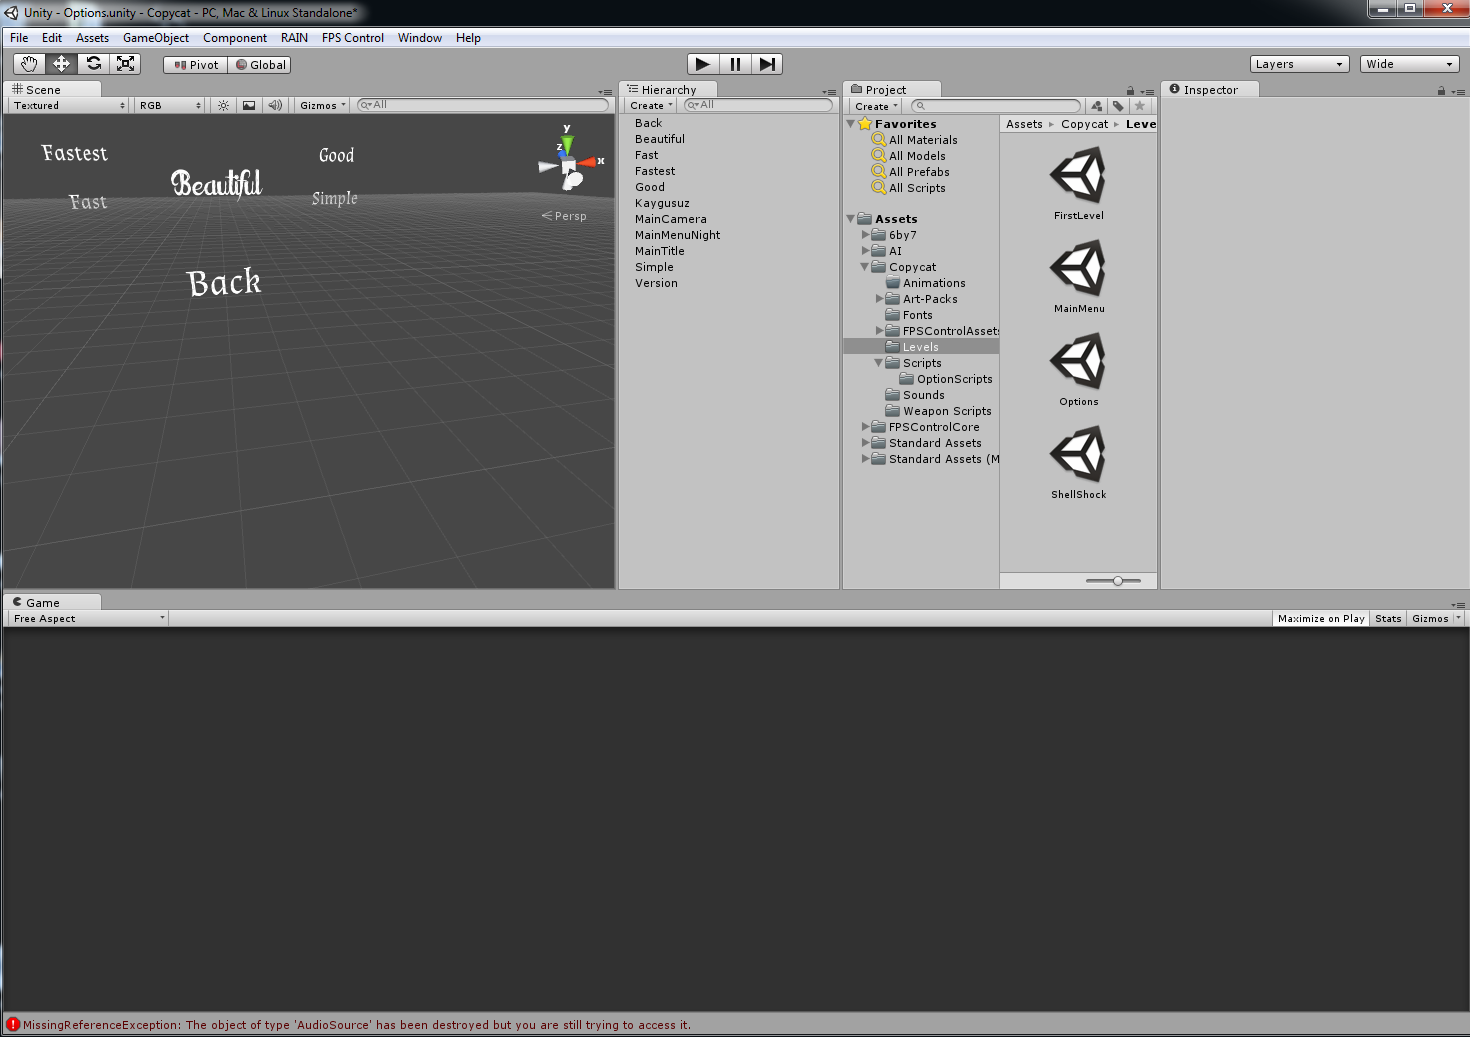Open the RGB render mode dropdown
Viewport: 1470px width, 1037px height.
pos(170,105)
